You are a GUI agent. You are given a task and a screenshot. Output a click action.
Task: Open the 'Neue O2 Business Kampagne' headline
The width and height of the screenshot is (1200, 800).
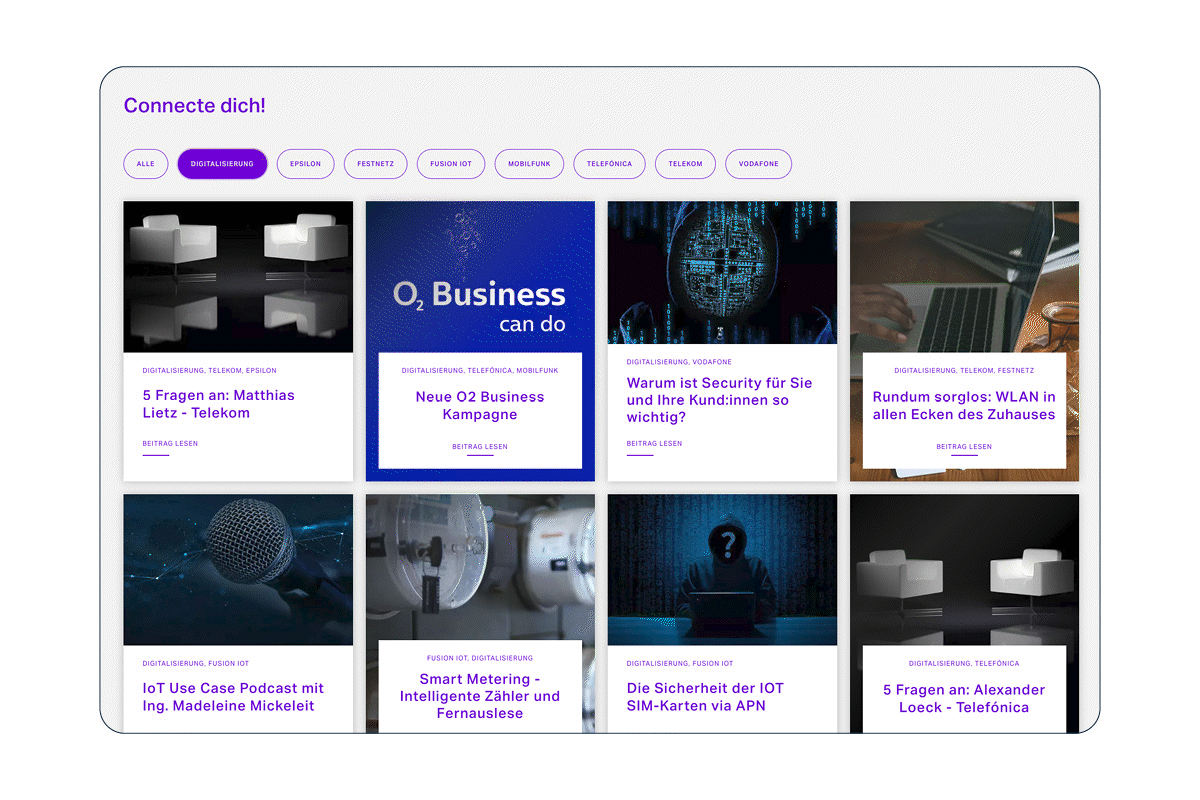coord(480,405)
